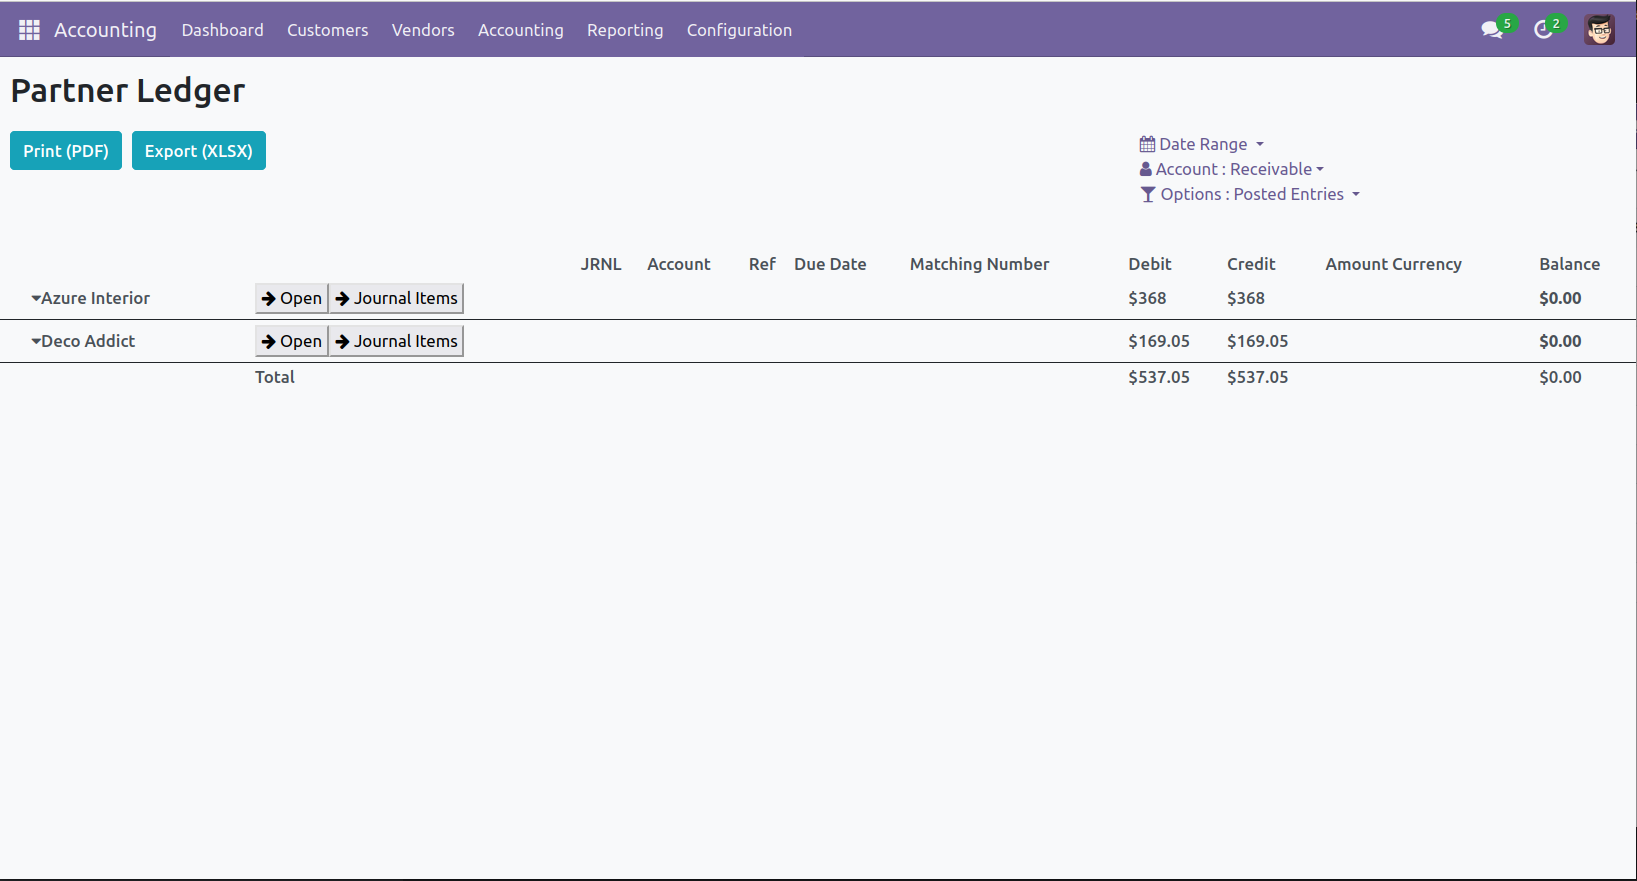The image size is (1637, 881).
Task: Open the conversations chat icon
Action: coord(1491,30)
